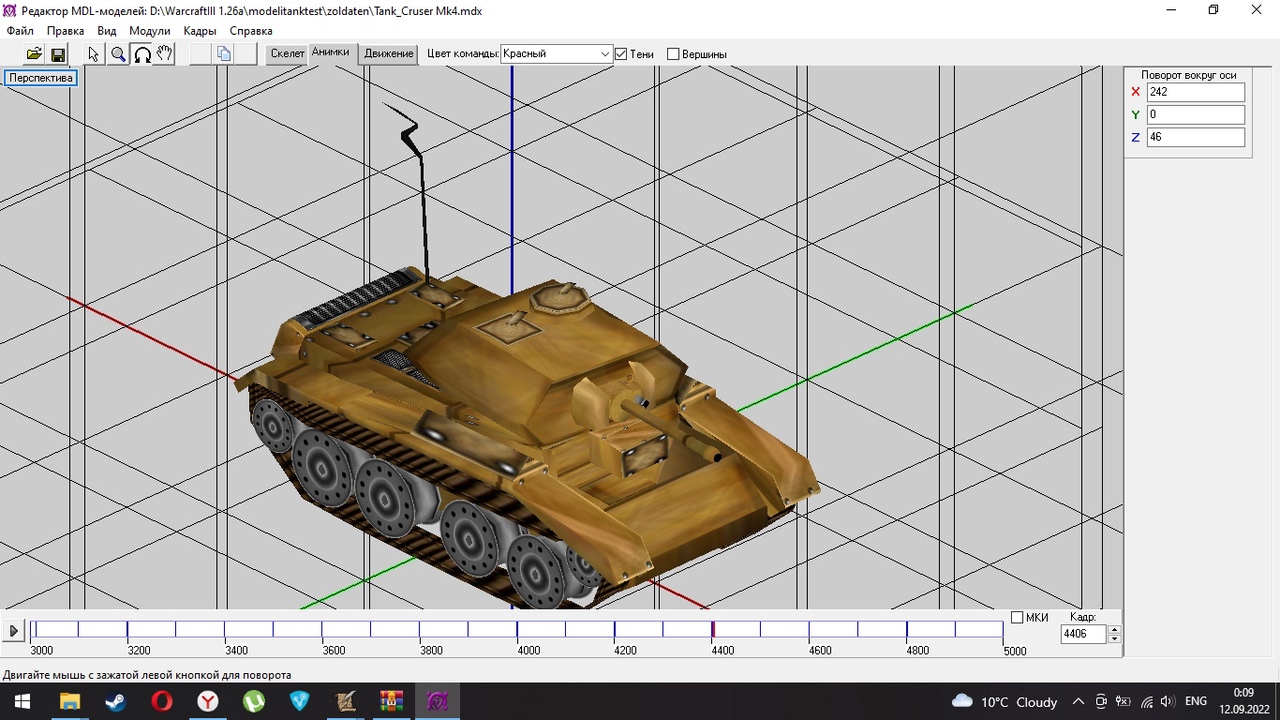Open the Модули menu
This screenshot has width=1280, height=720.
click(150, 31)
